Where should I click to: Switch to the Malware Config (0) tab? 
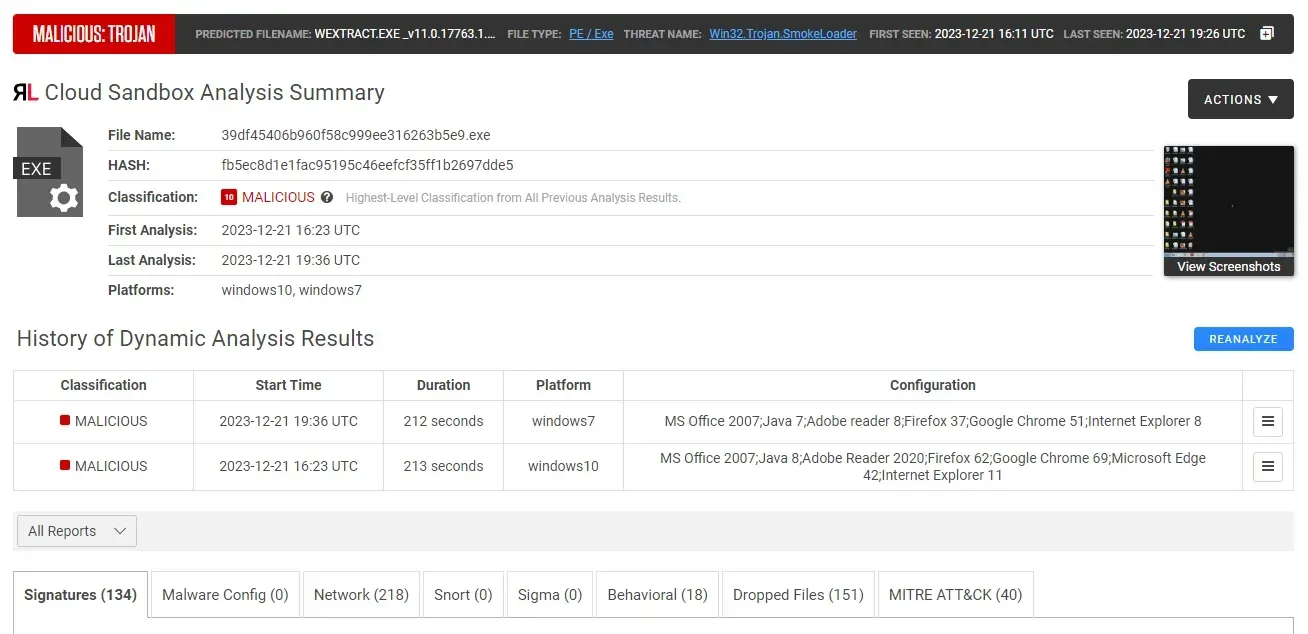pyautogui.click(x=224, y=594)
